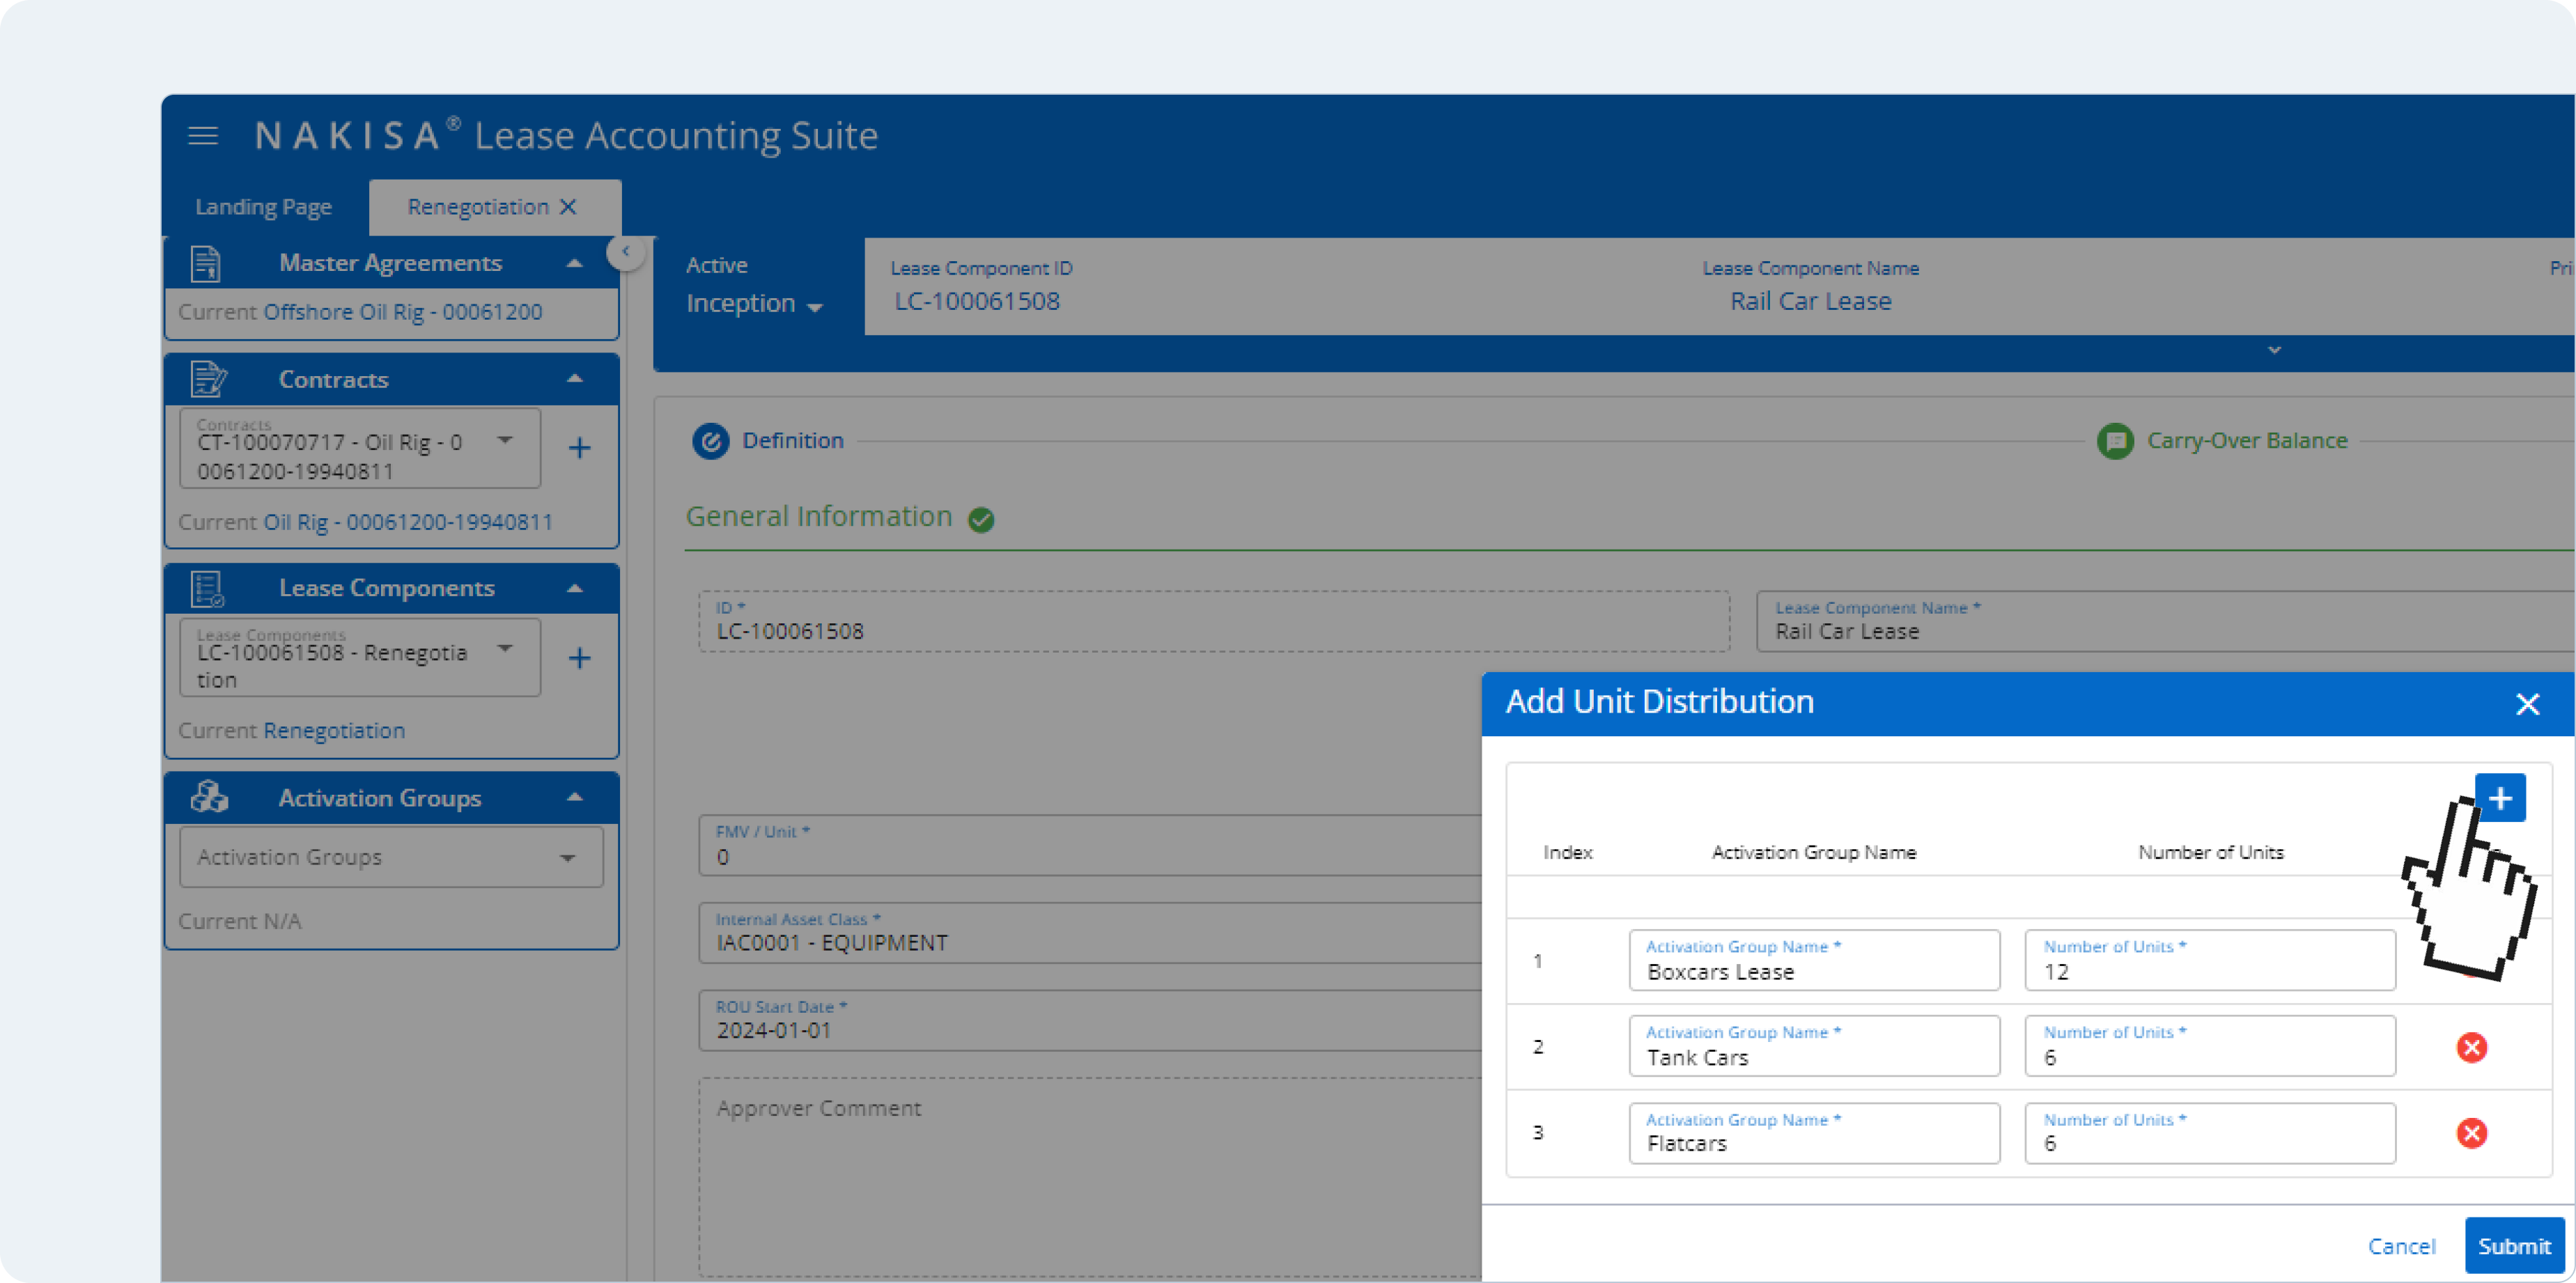Viewport: 2576px width, 1283px height.
Task: Click the Activation Group Name column header
Action: (x=1813, y=852)
